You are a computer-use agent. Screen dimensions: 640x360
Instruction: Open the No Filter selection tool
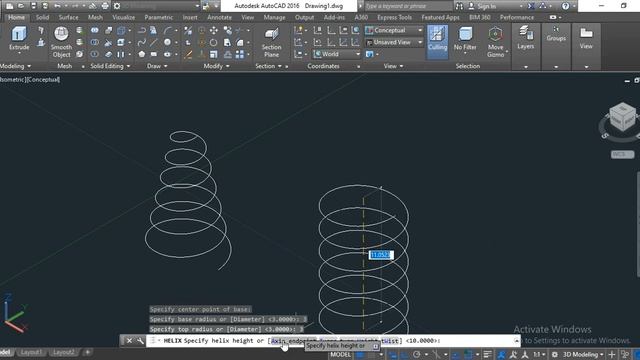[x=465, y=39]
